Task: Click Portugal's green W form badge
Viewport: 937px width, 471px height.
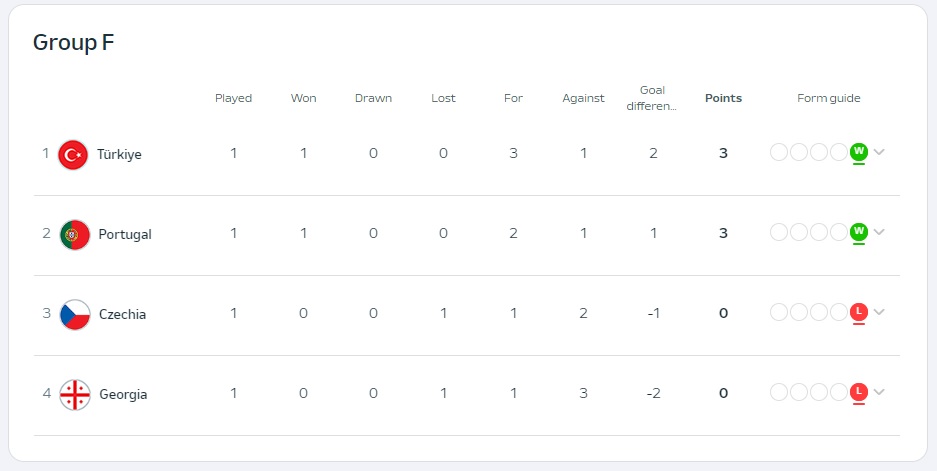Action: (859, 232)
